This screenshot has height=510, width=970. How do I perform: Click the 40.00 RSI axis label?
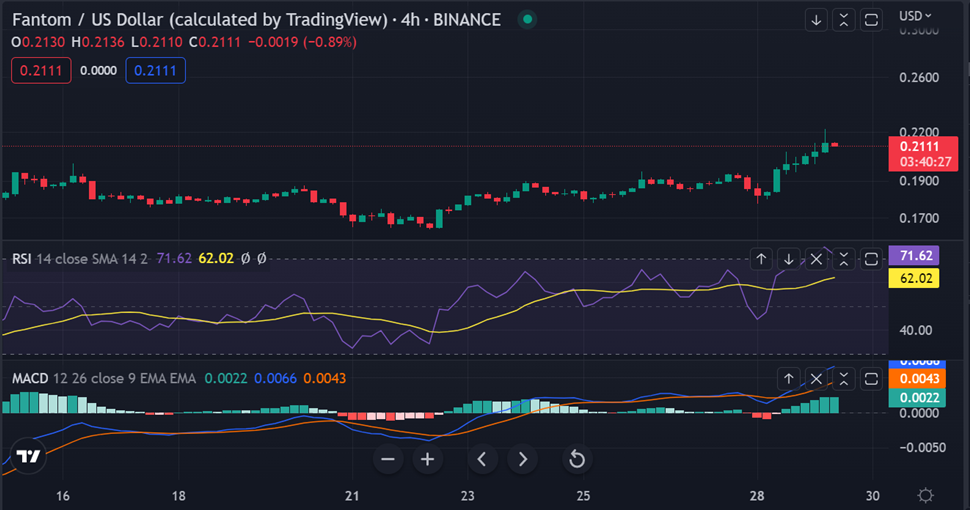(x=916, y=330)
